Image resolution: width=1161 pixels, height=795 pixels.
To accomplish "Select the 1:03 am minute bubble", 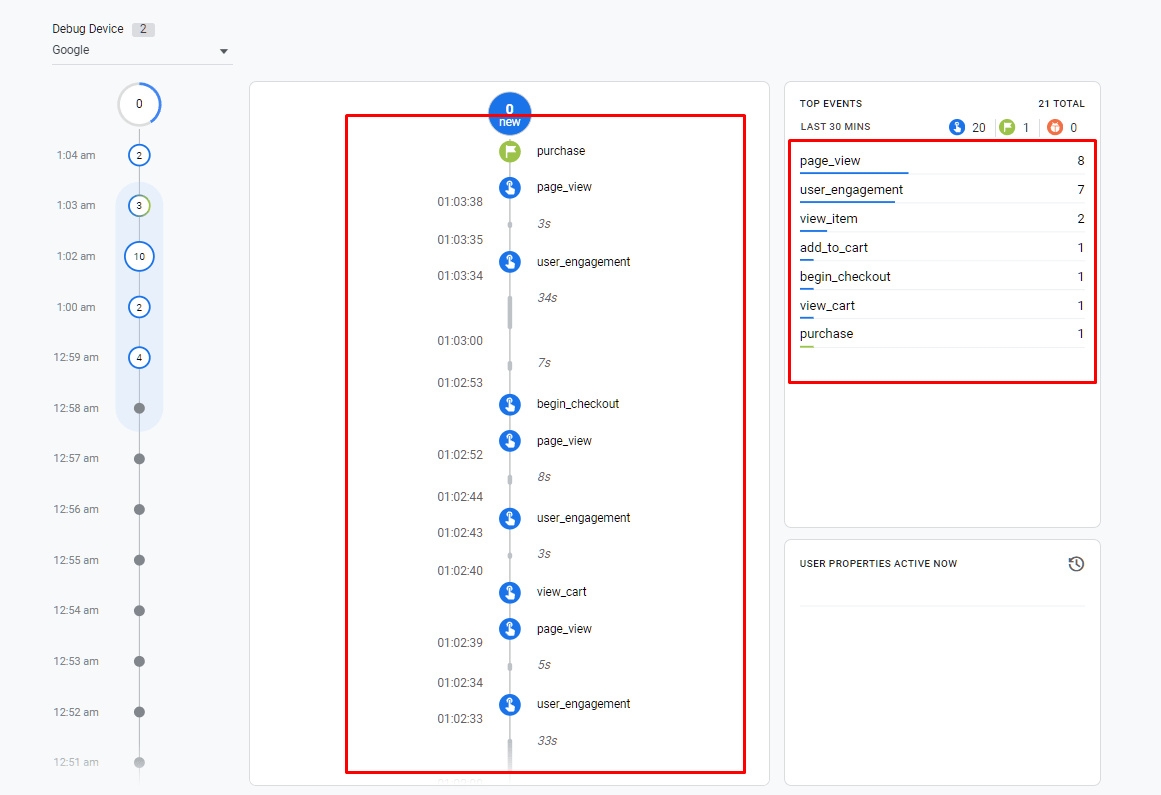I will 139,206.
